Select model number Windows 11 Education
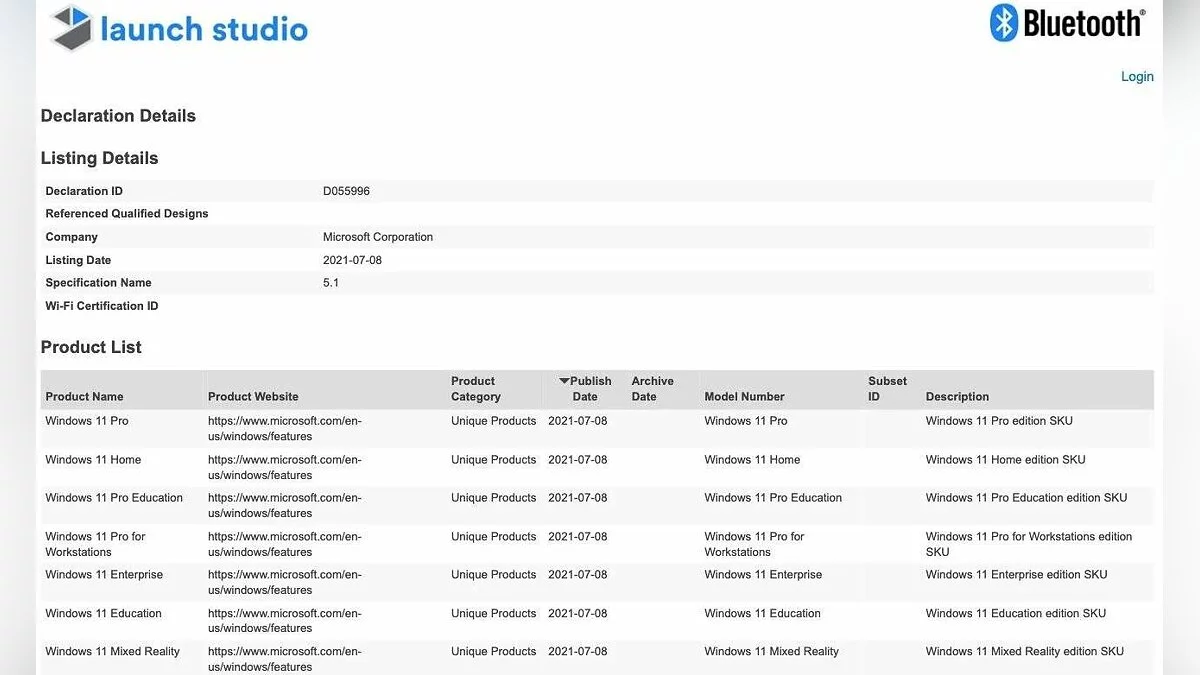 click(x=762, y=614)
